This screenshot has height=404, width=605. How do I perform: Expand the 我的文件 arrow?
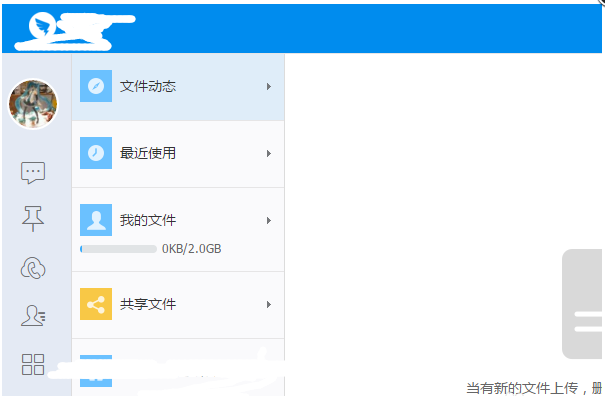[x=268, y=220]
